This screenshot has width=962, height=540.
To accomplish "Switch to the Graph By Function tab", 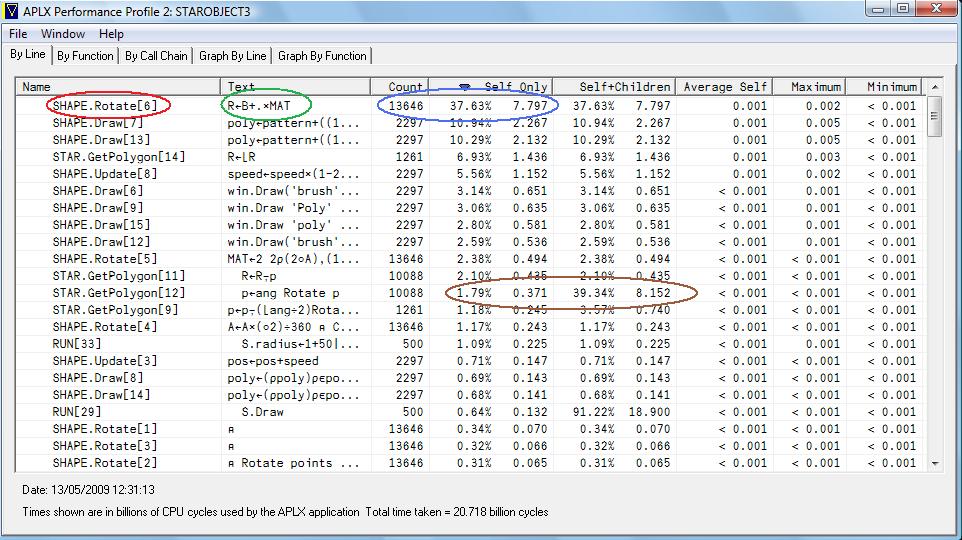I will coord(322,56).
